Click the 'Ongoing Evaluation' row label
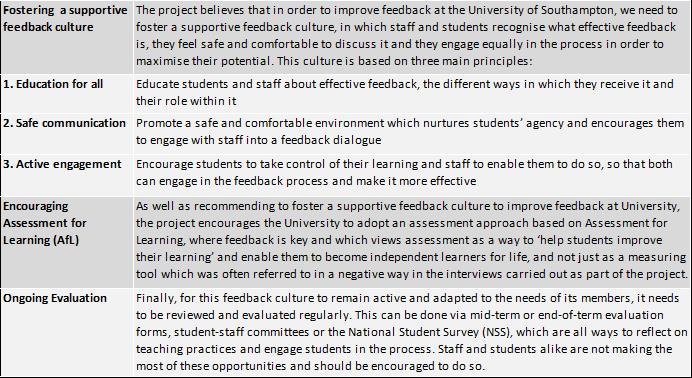Viewport: 692px width, 378px height. tap(55, 298)
